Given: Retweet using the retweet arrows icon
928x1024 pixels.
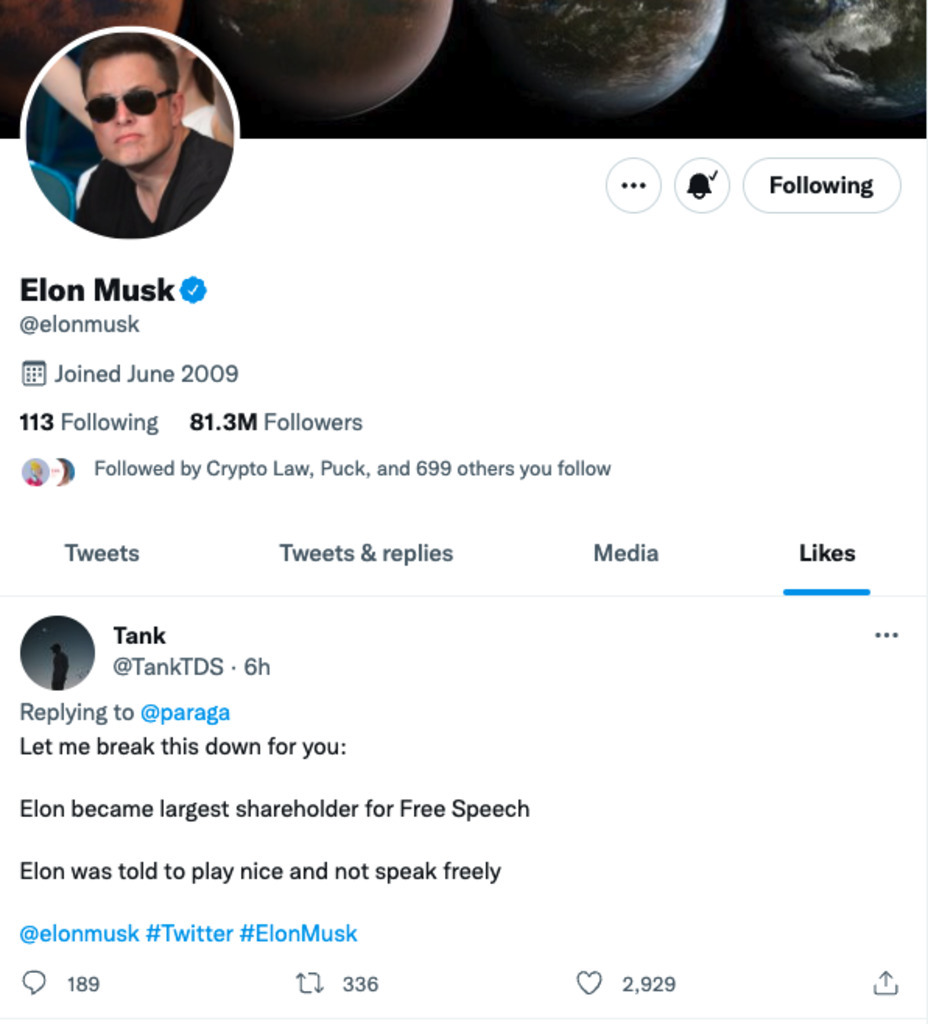Looking at the screenshot, I should 310,983.
